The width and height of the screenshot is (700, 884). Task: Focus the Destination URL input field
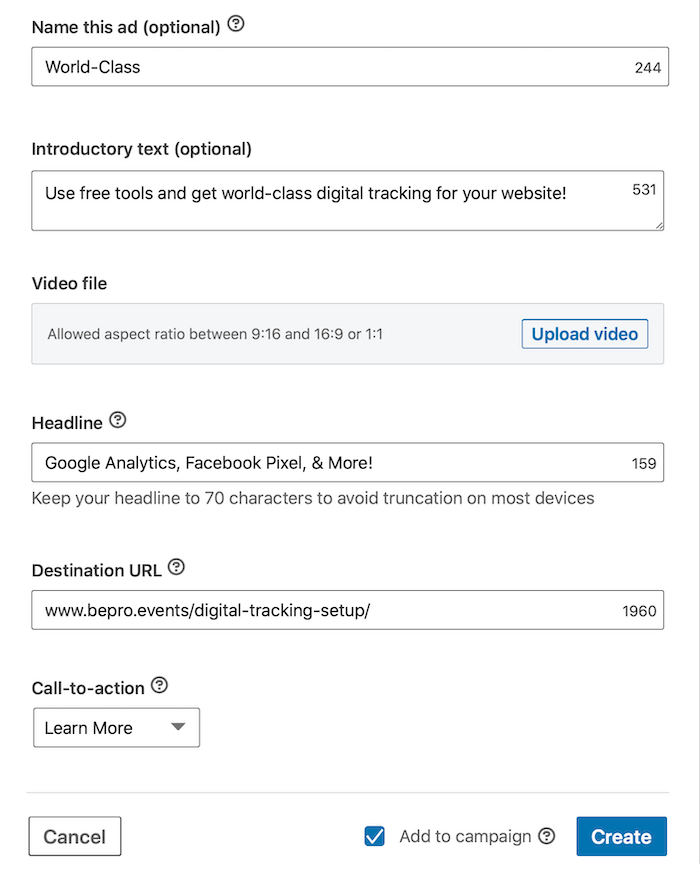click(348, 610)
